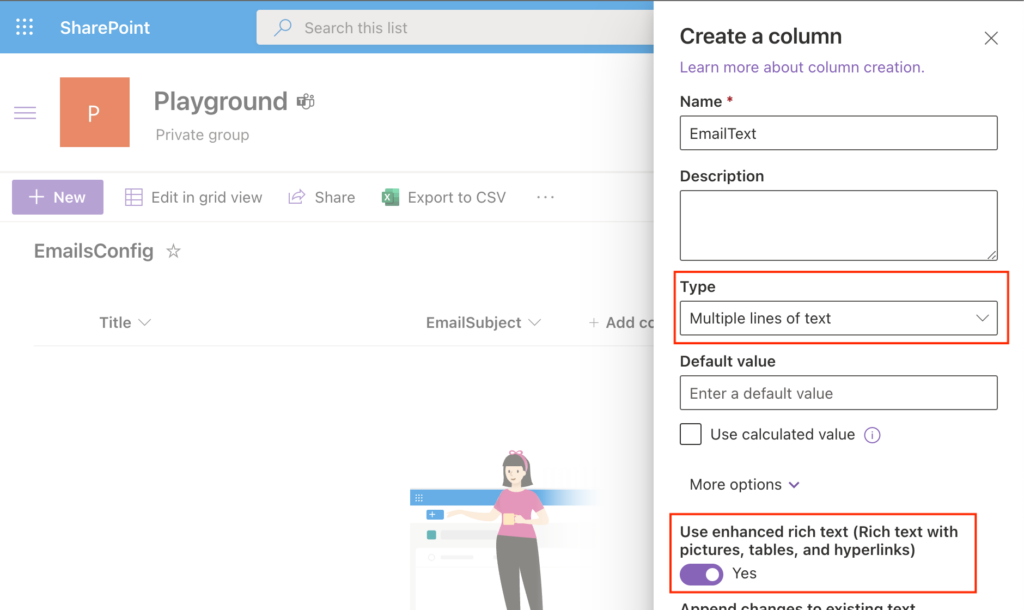Open Learn more about column creation

point(802,67)
